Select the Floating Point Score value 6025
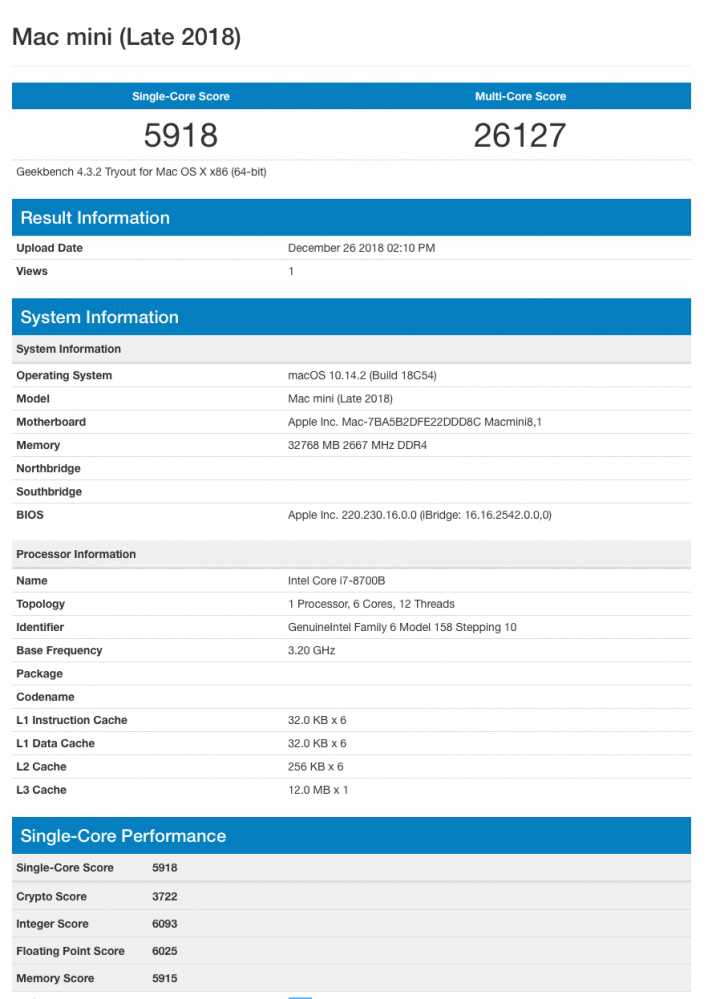The height and width of the screenshot is (999, 720). pyautogui.click(x=164, y=951)
